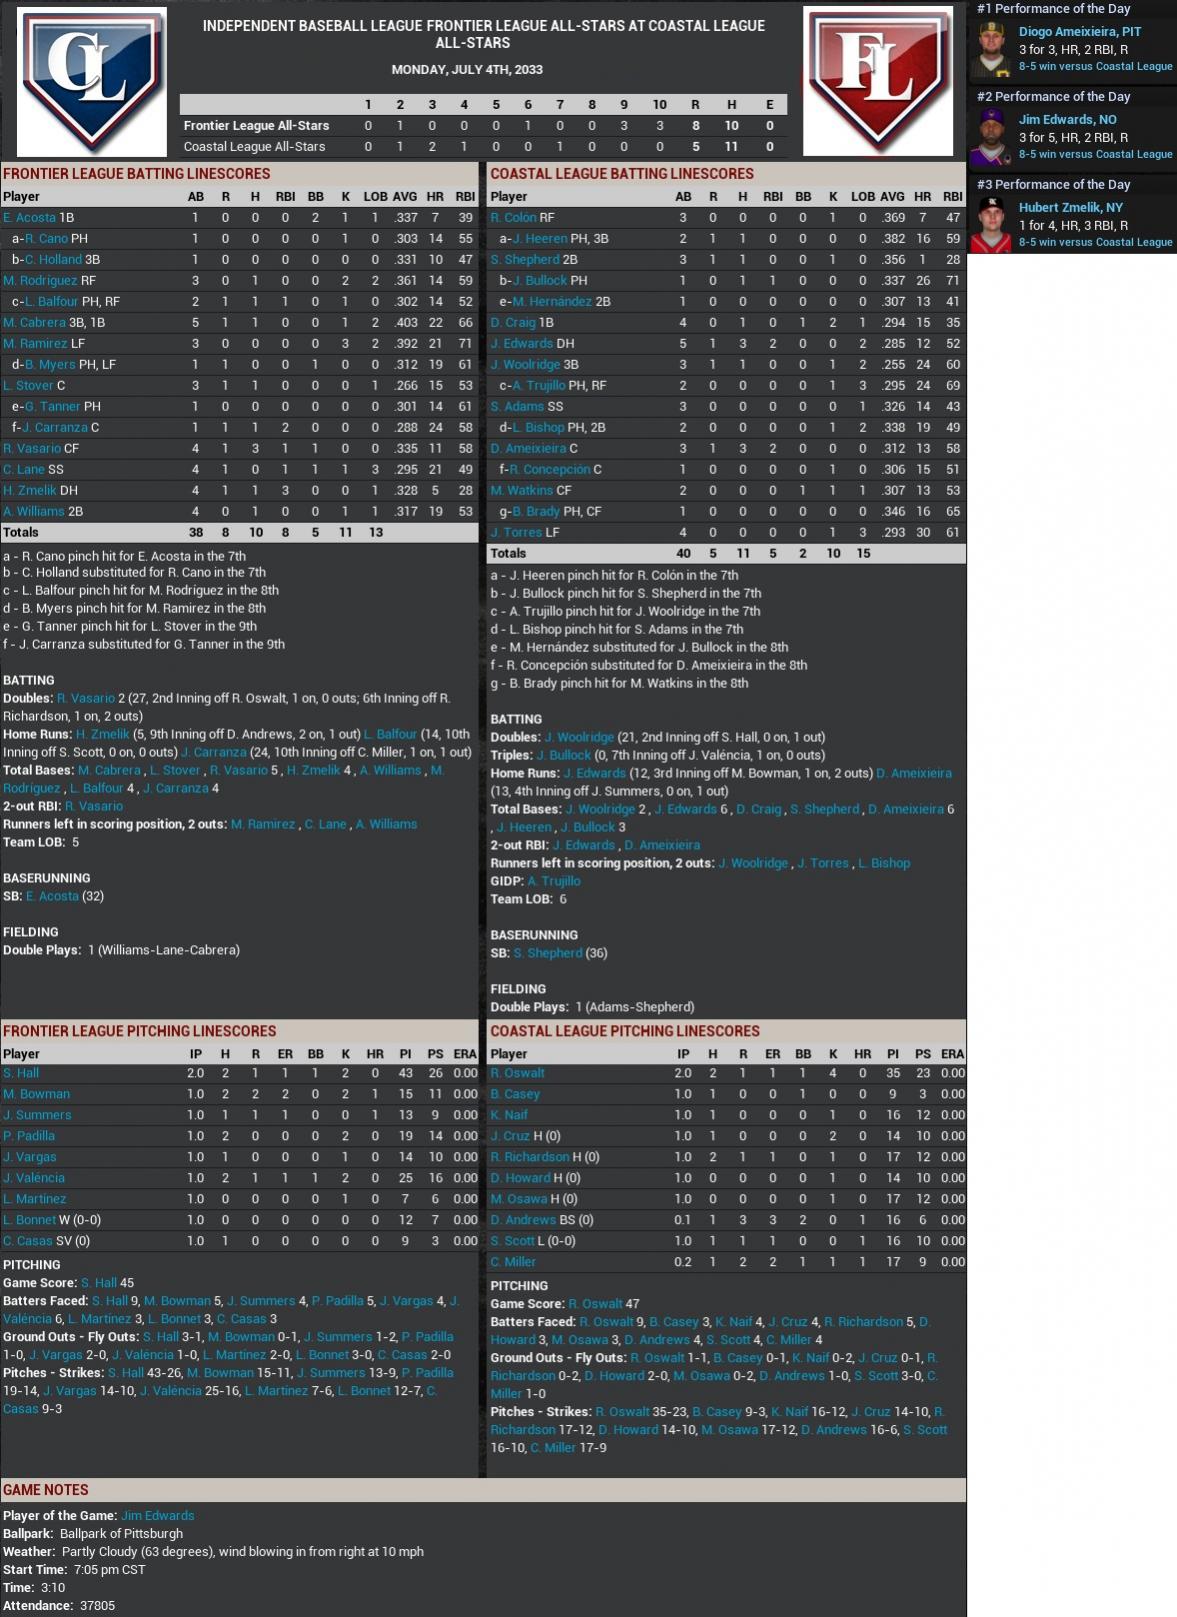1177x1617 pixels.
Task: Open R. Vasario CF in batting table
Action: click(32, 448)
